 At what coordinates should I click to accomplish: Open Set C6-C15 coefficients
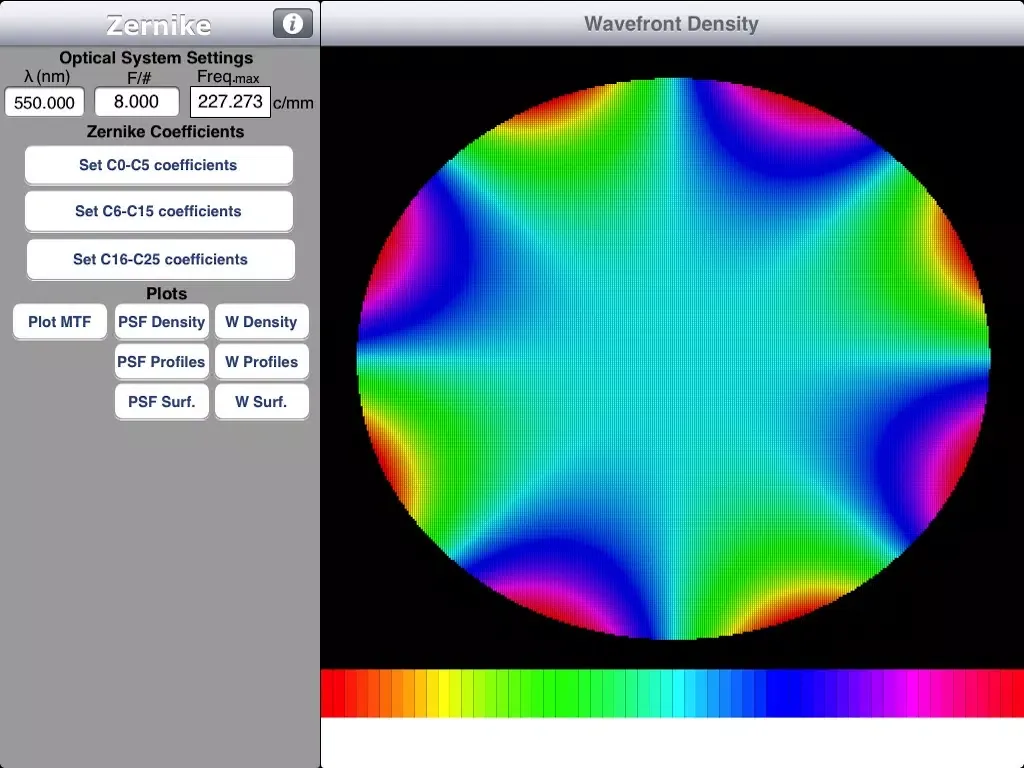point(159,211)
